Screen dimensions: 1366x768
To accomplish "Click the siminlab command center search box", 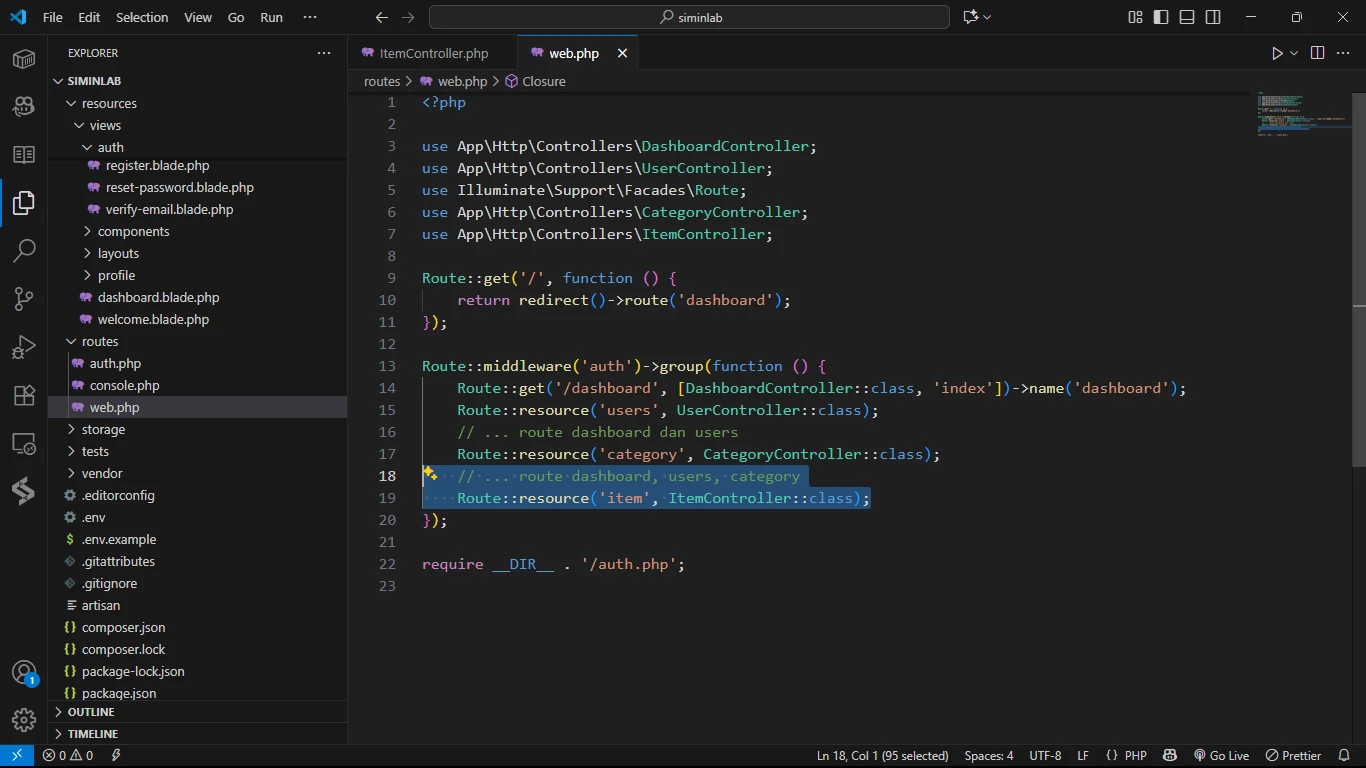I will point(689,17).
